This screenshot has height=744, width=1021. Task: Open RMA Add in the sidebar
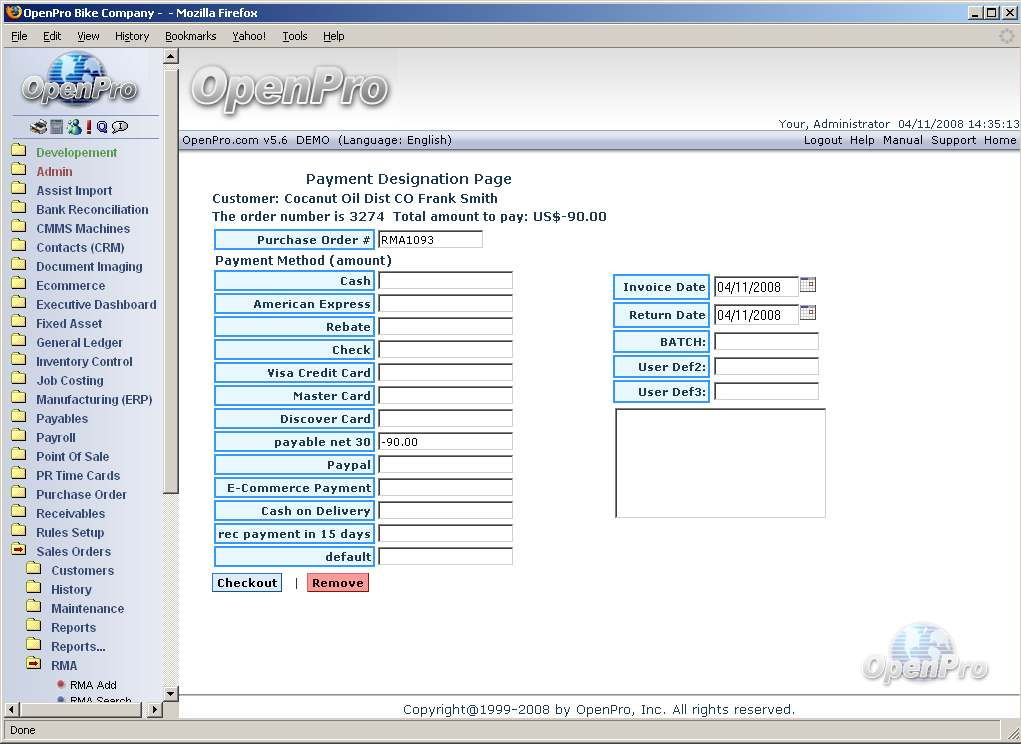93,685
